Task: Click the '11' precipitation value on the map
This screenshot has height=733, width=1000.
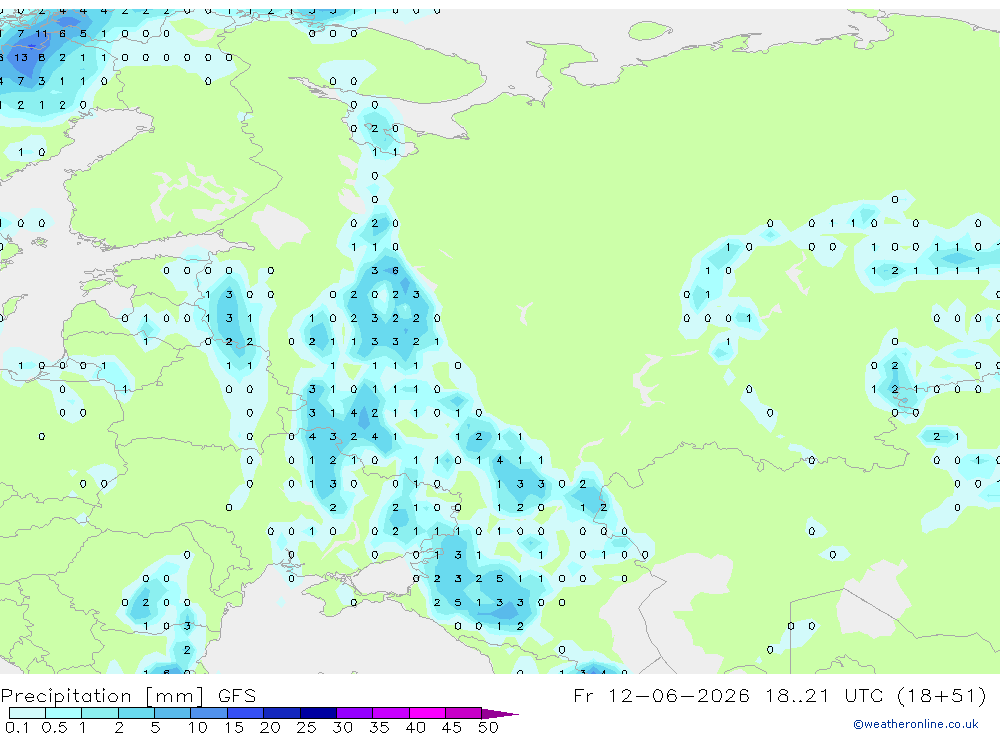Action: [x=41, y=34]
